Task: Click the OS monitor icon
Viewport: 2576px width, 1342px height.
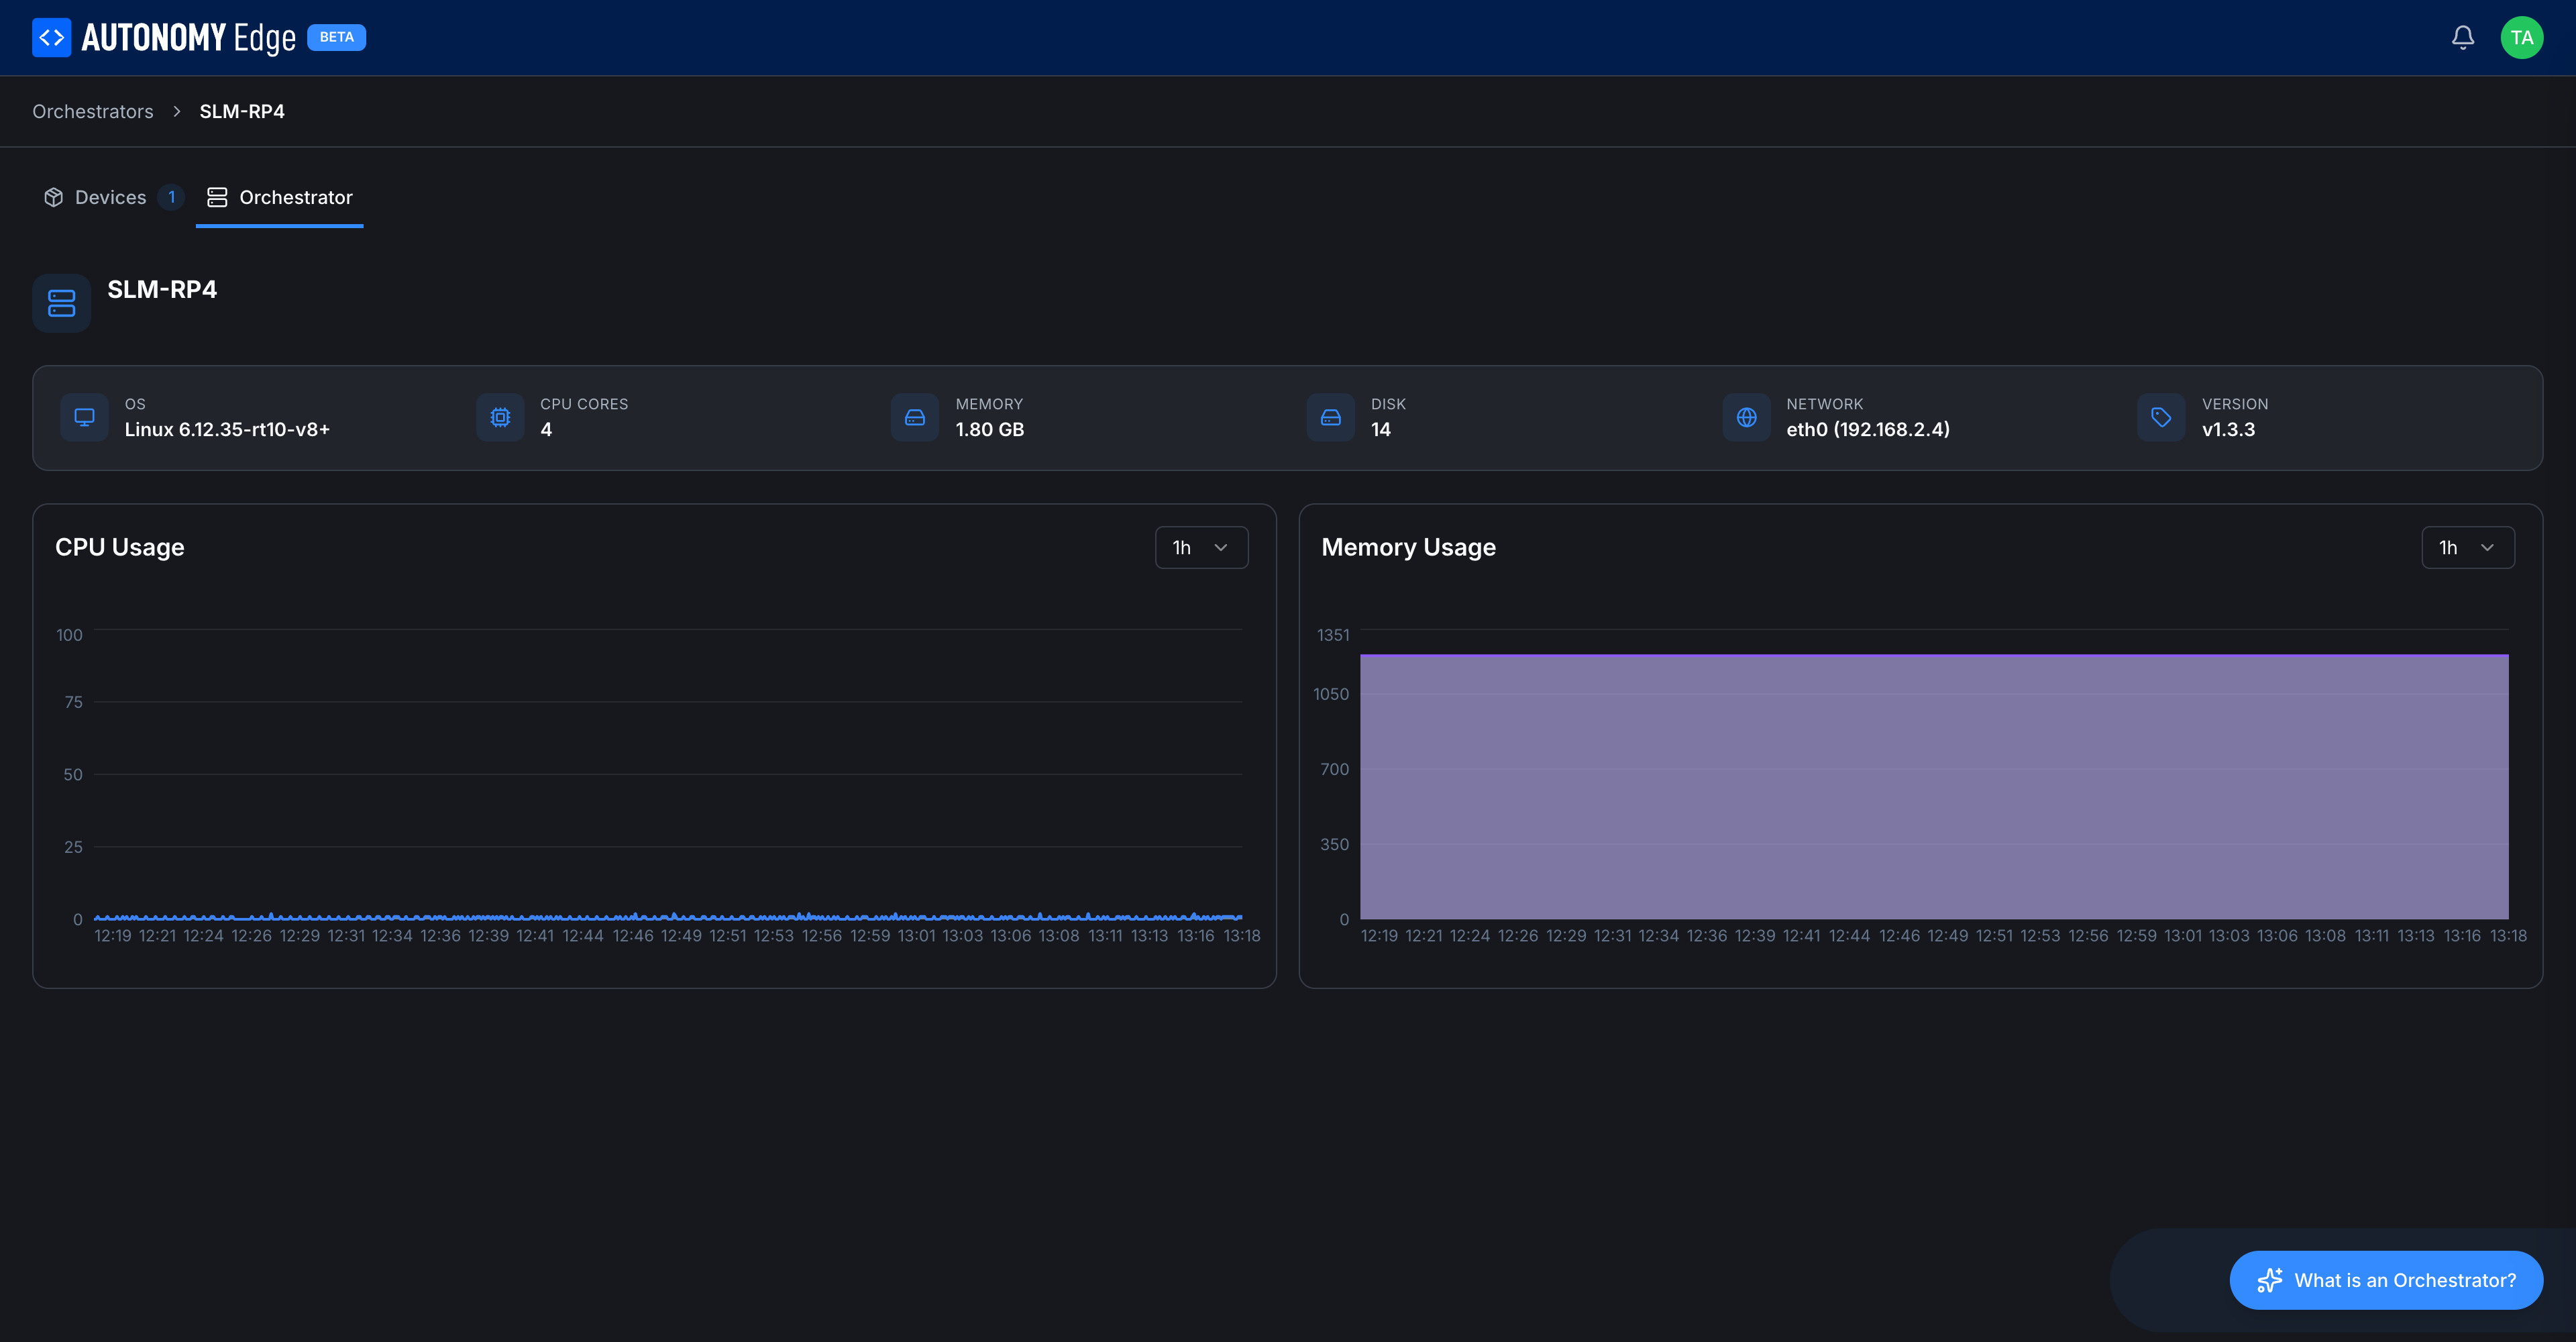Action: [x=85, y=417]
